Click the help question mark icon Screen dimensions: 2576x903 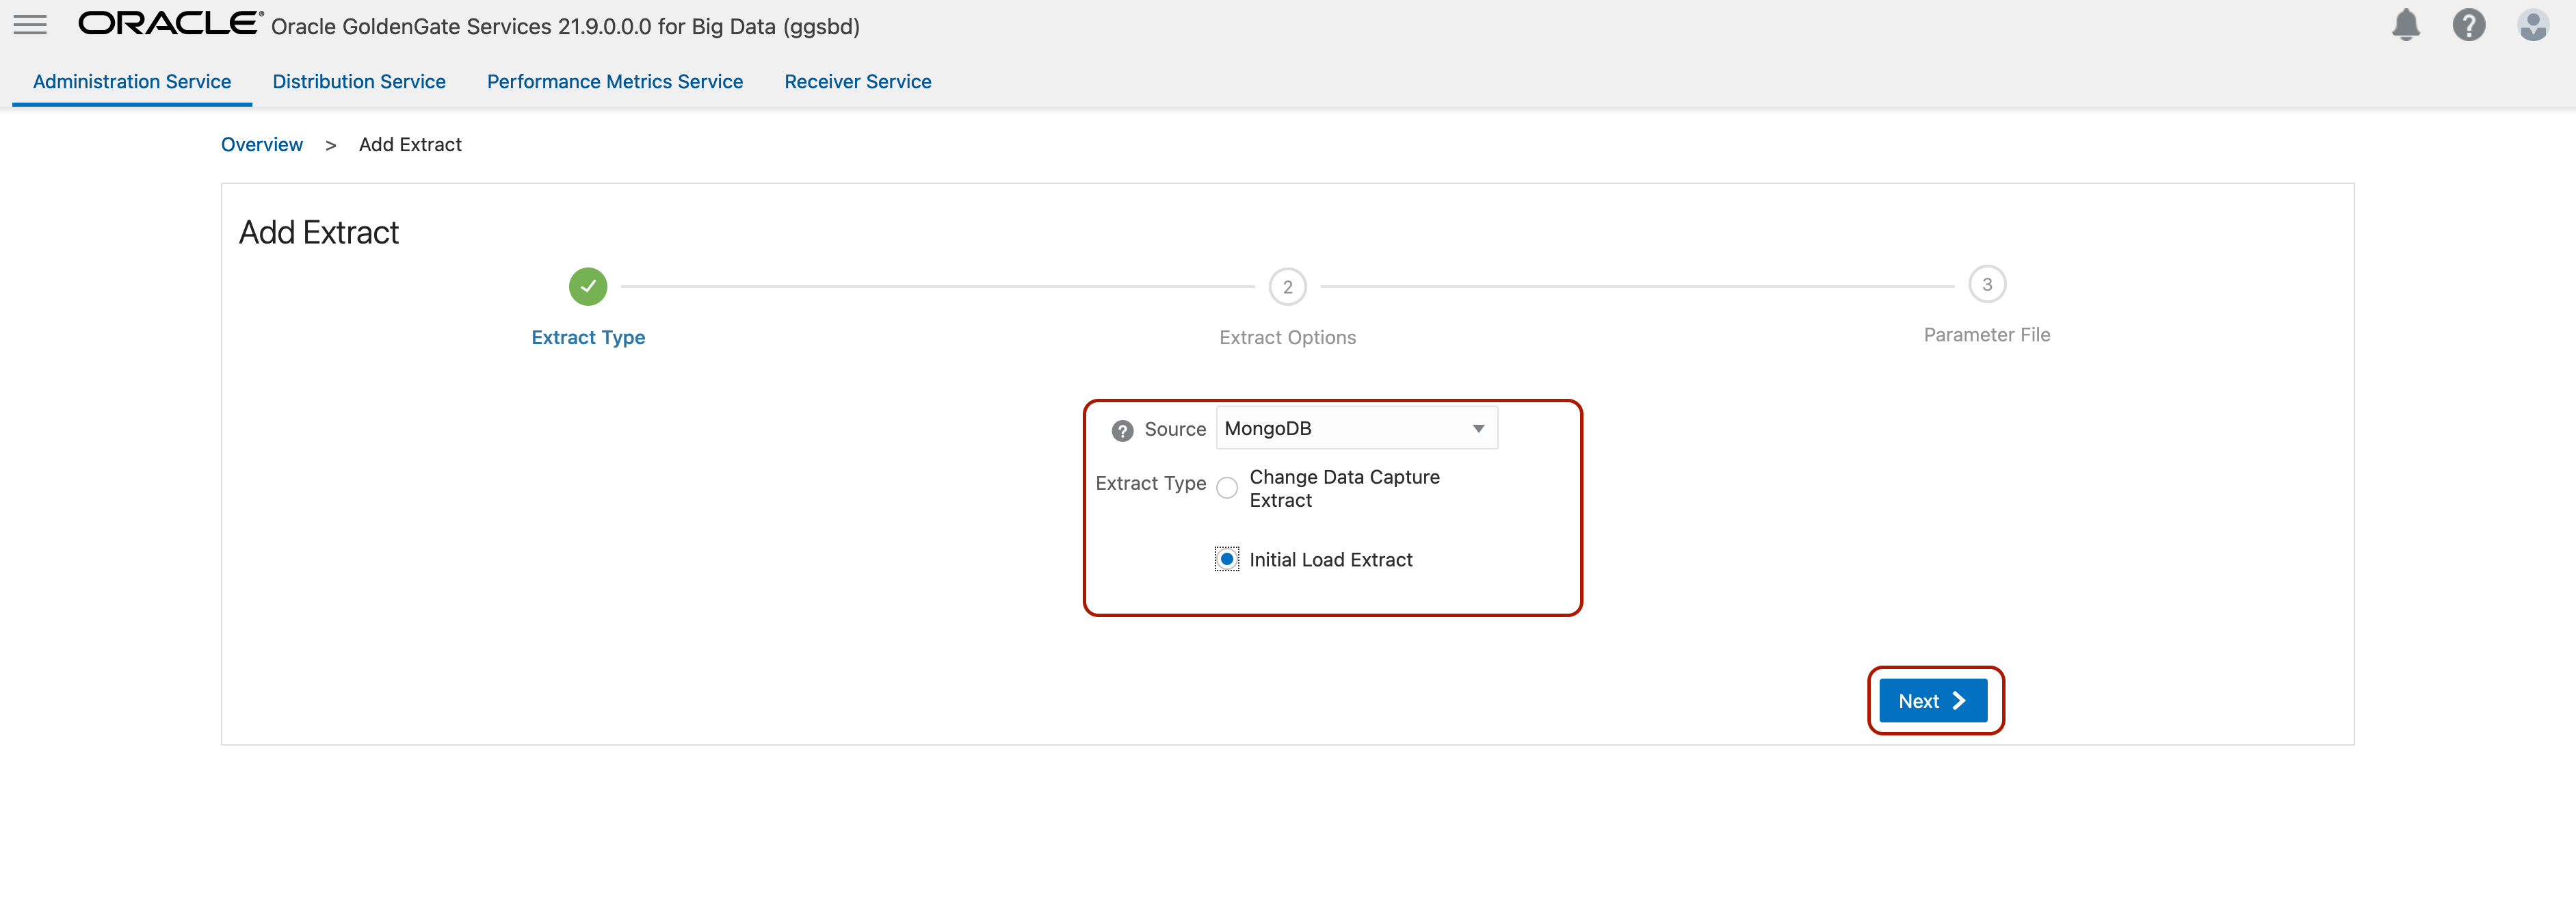tap(2468, 25)
